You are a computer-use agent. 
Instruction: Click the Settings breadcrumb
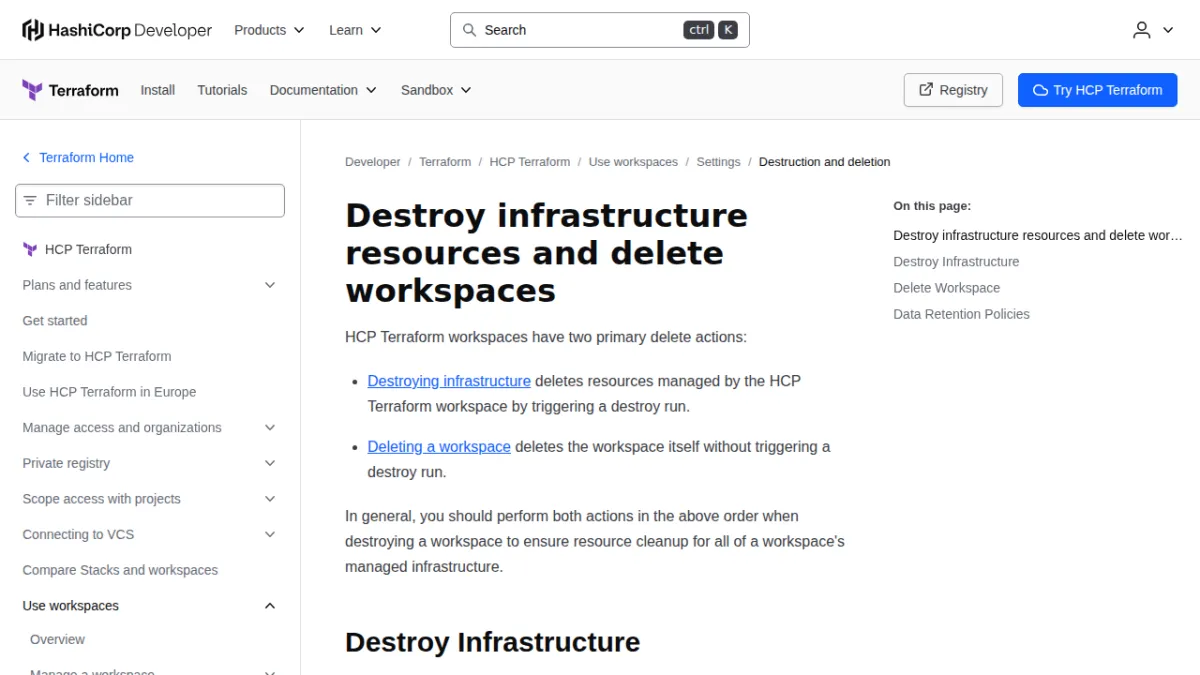pos(719,162)
